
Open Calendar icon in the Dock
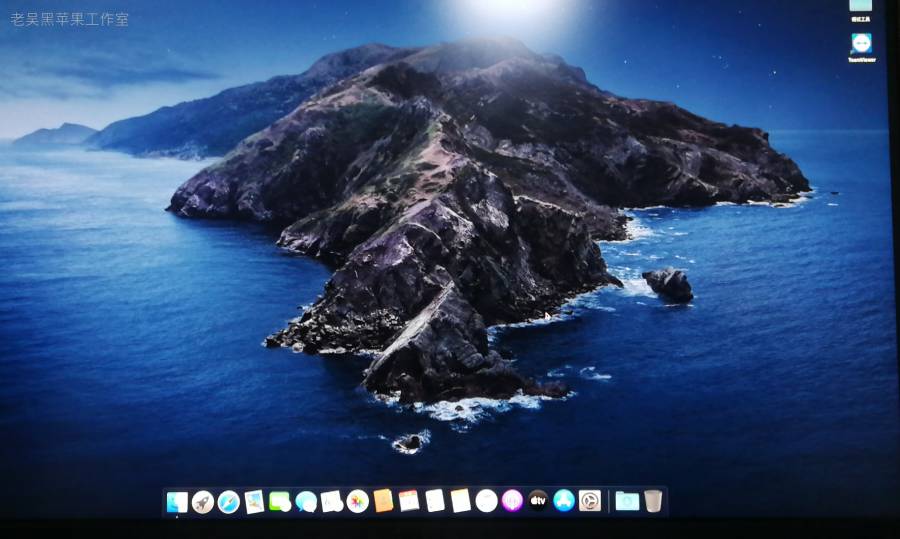409,501
